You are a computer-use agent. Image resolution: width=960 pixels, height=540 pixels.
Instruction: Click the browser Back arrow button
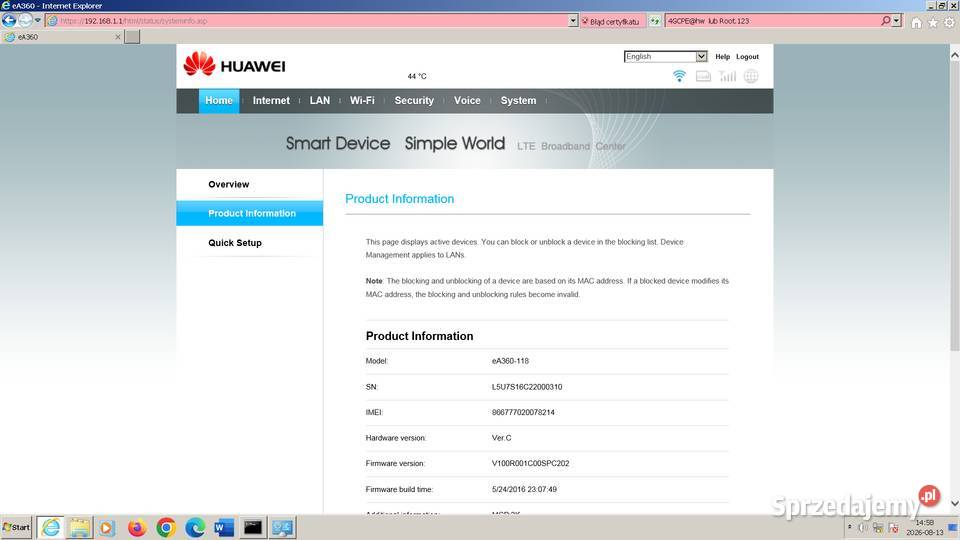9,20
